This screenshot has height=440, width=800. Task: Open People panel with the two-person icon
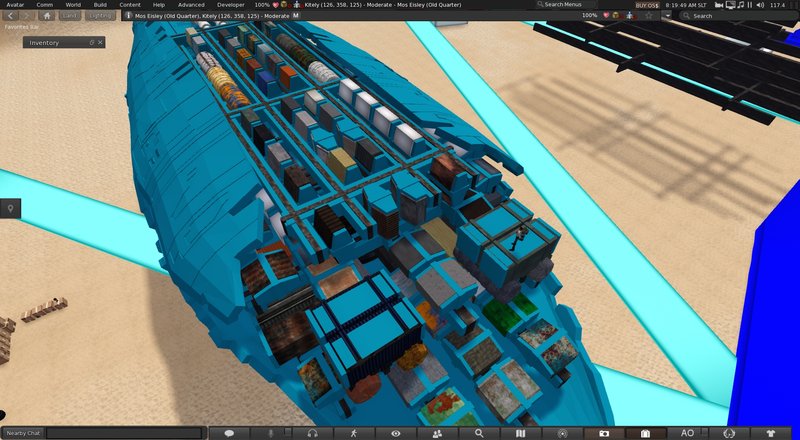click(437, 433)
